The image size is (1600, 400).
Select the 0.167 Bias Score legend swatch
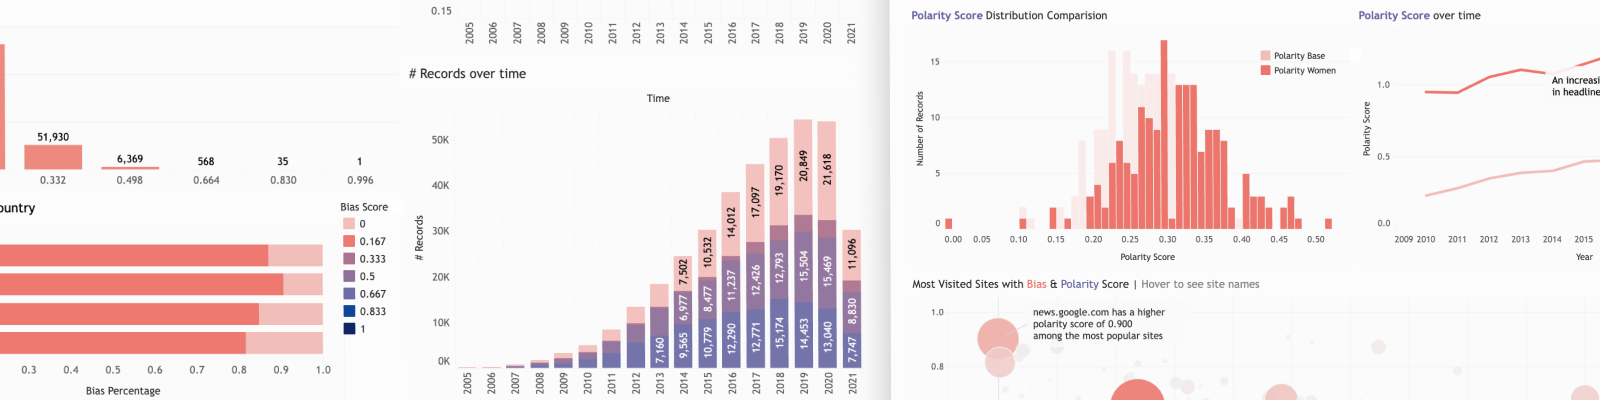349,241
